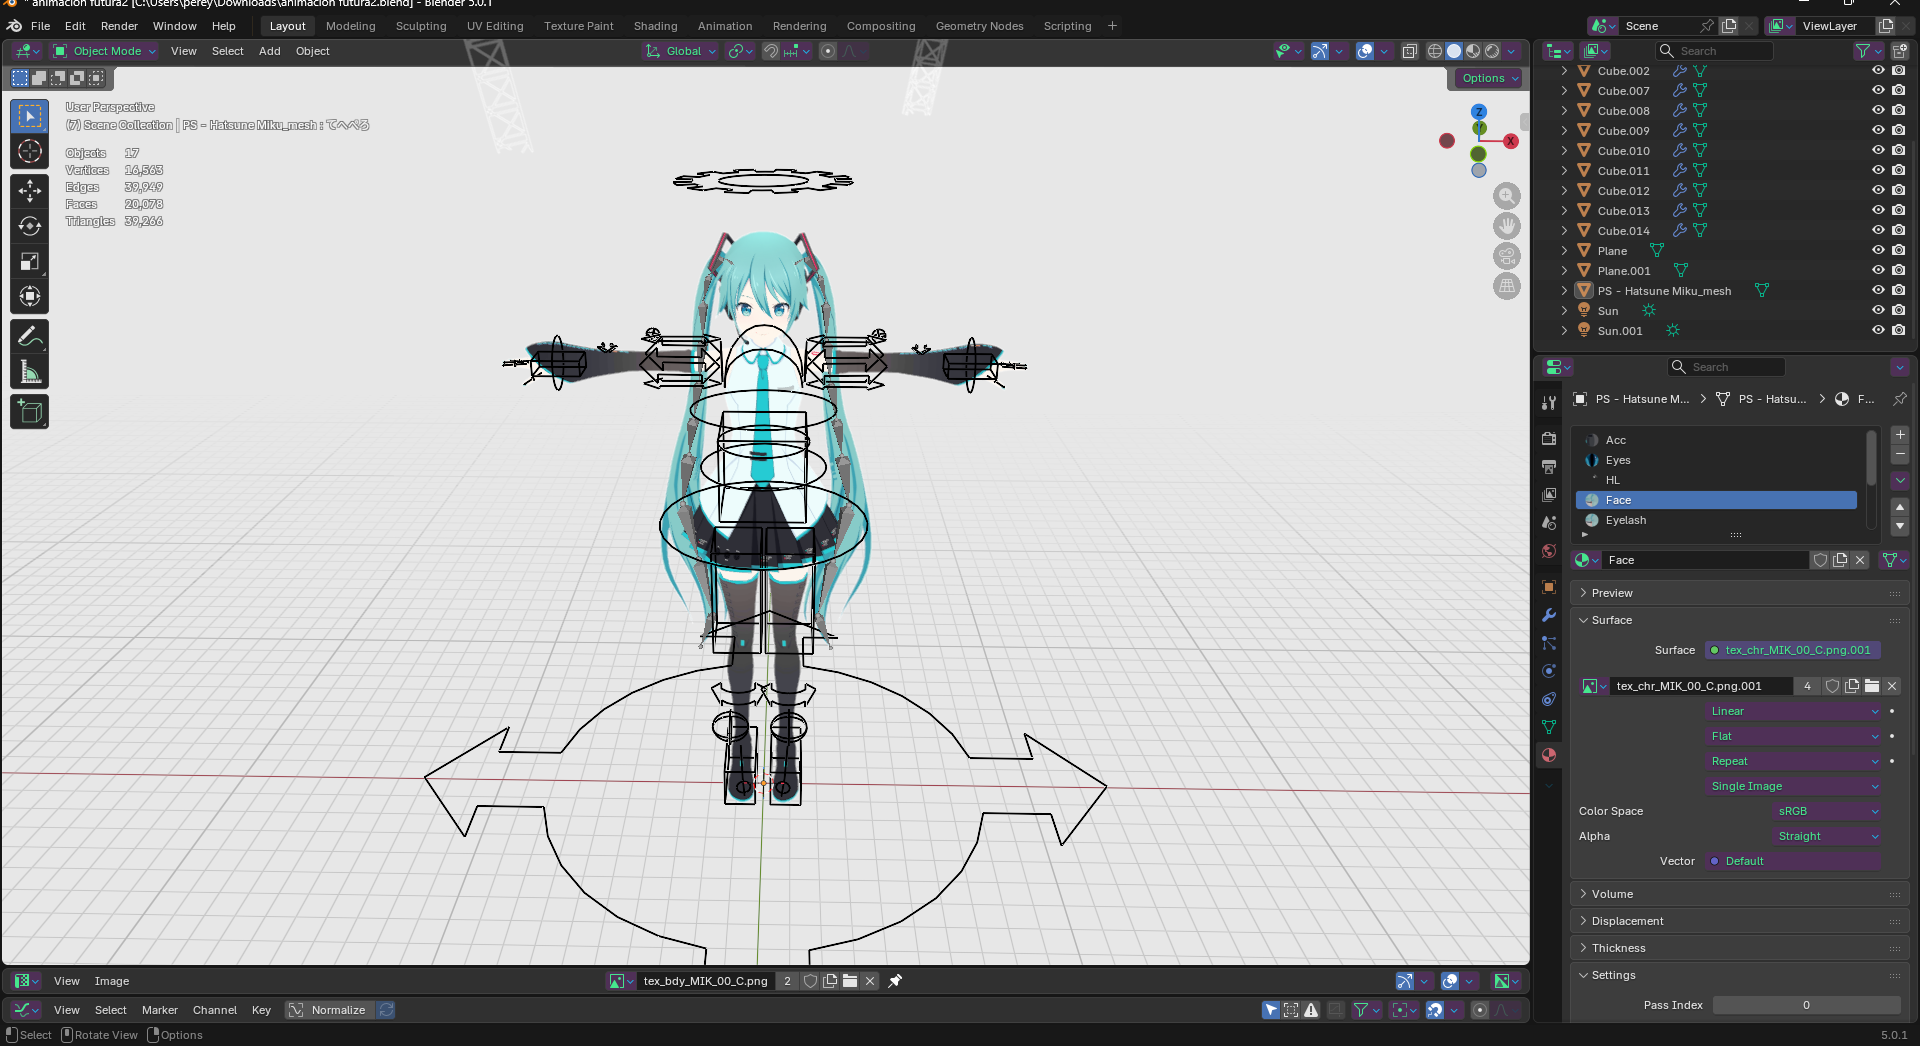Click the viewport Options button

coord(1489,78)
